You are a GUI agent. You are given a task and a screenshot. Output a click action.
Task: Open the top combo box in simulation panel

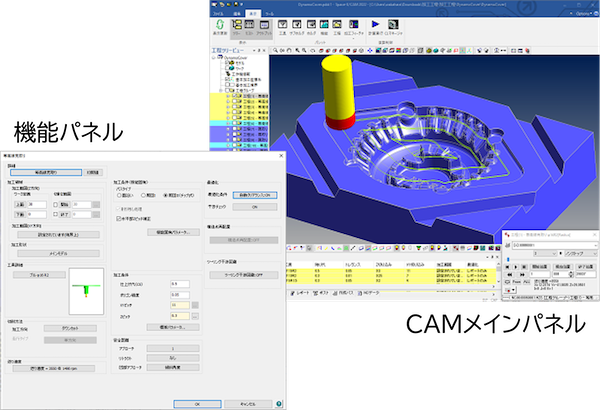[554, 245]
